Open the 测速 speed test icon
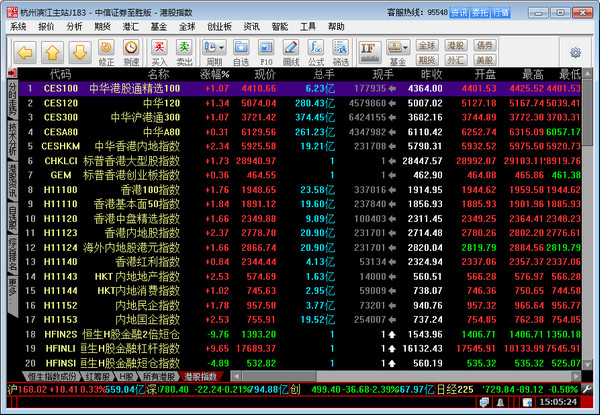 coord(131,52)
